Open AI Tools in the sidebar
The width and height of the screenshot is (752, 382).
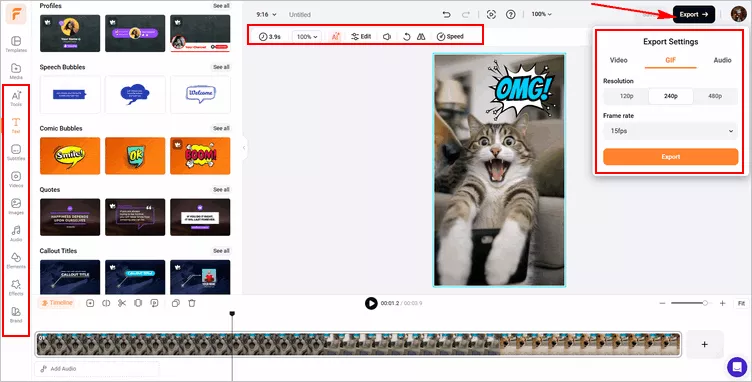coord(16,98)
